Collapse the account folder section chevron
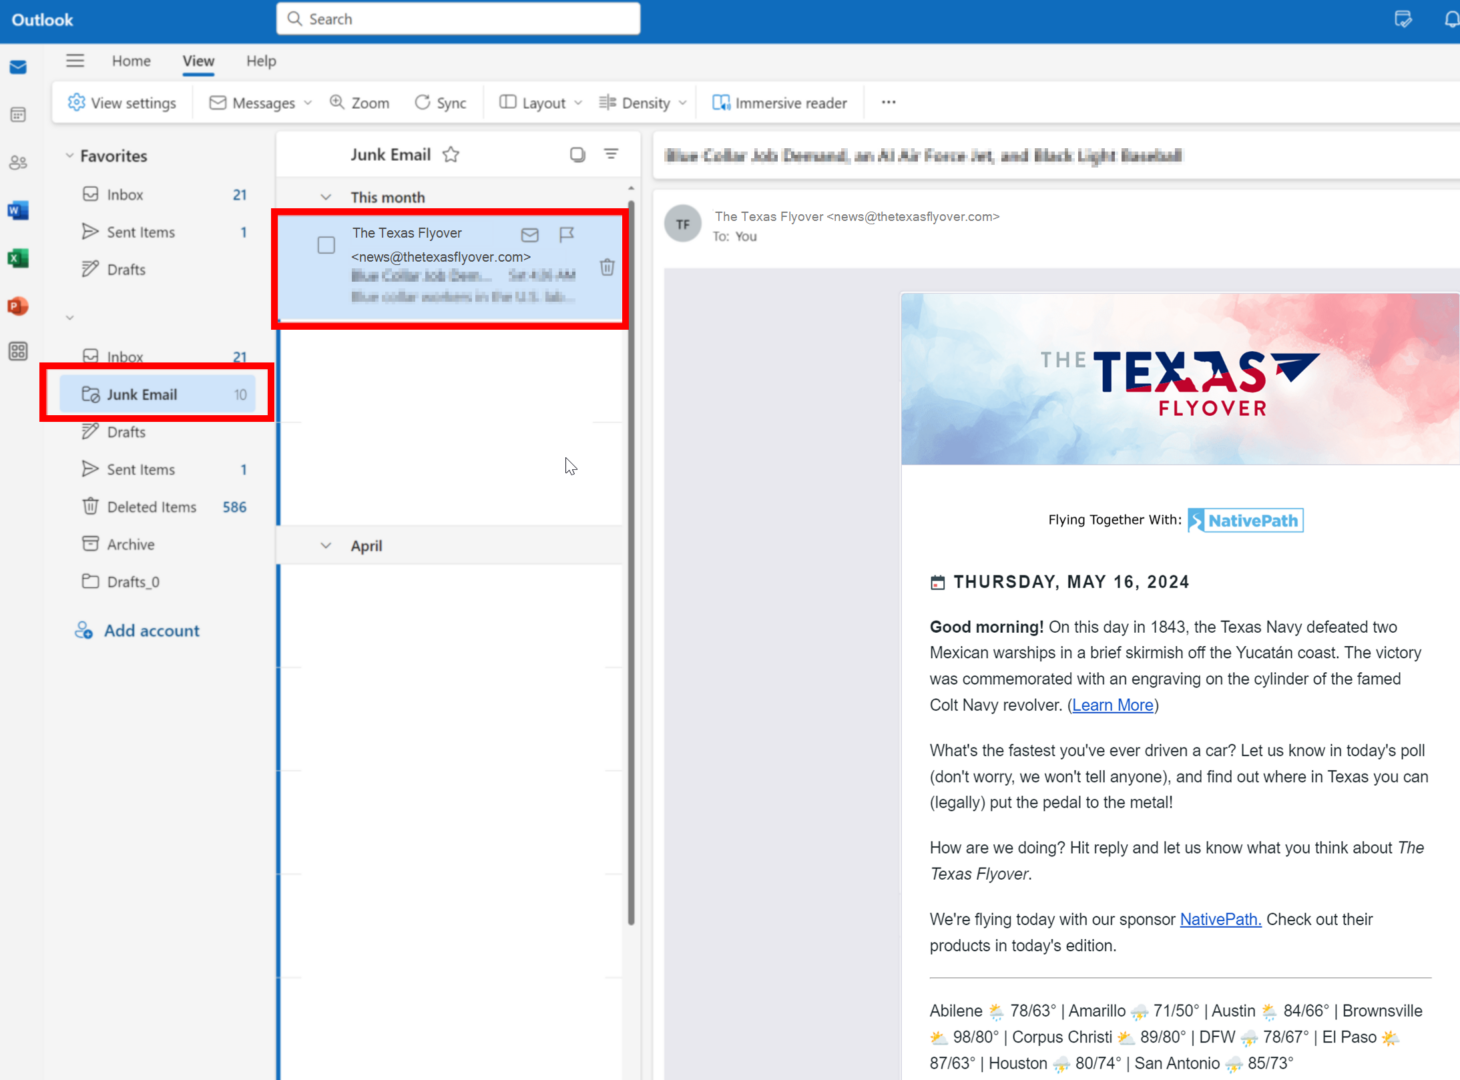 (70, 318)
